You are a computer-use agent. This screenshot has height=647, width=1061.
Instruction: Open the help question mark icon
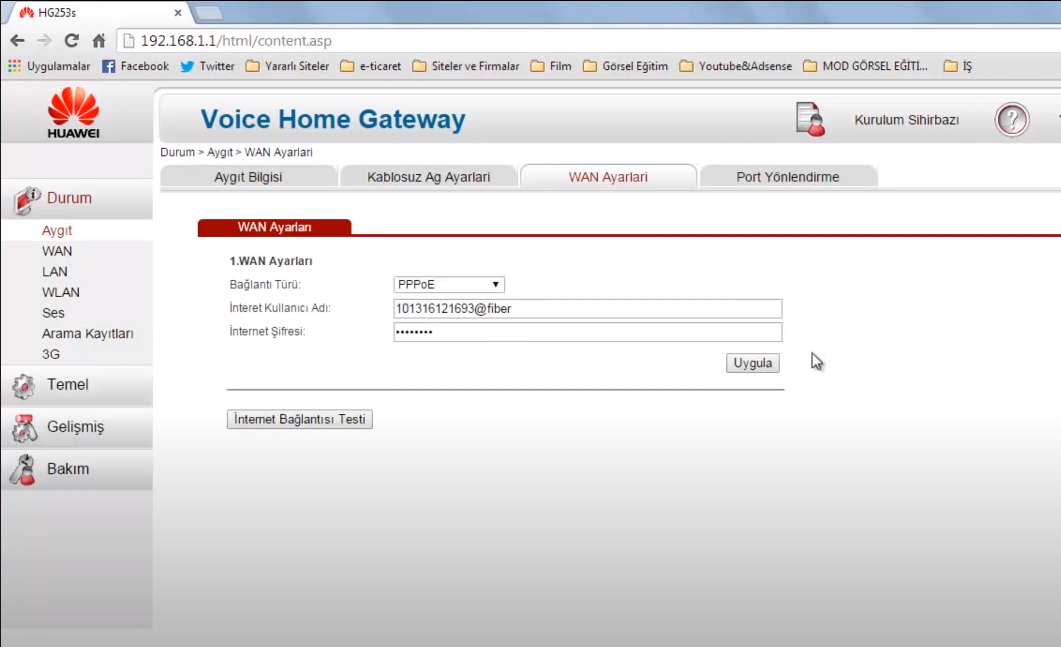[x=1012, y=120]
